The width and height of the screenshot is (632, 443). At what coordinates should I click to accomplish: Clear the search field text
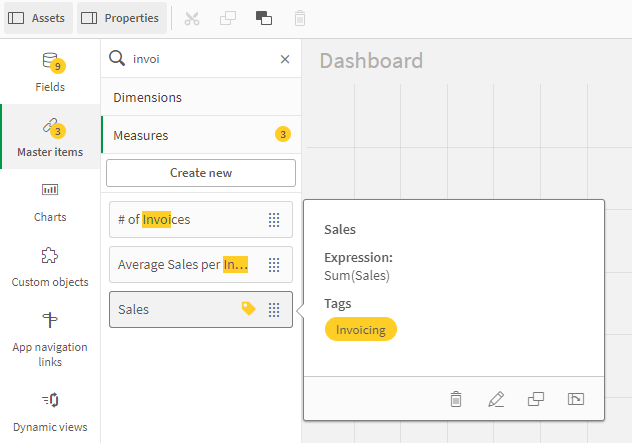(x=285, y=59)
